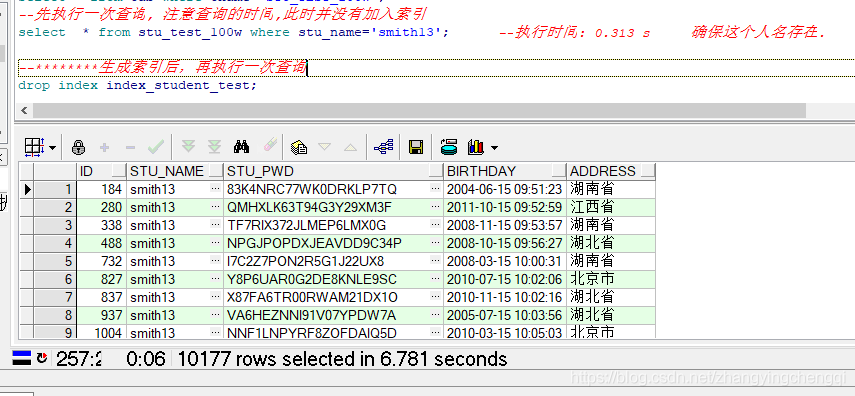Image resolution: width=855 pixels, height=396 pixels.
Task: Click the status bar rows selected message
Action: click(x=342, y=359)
